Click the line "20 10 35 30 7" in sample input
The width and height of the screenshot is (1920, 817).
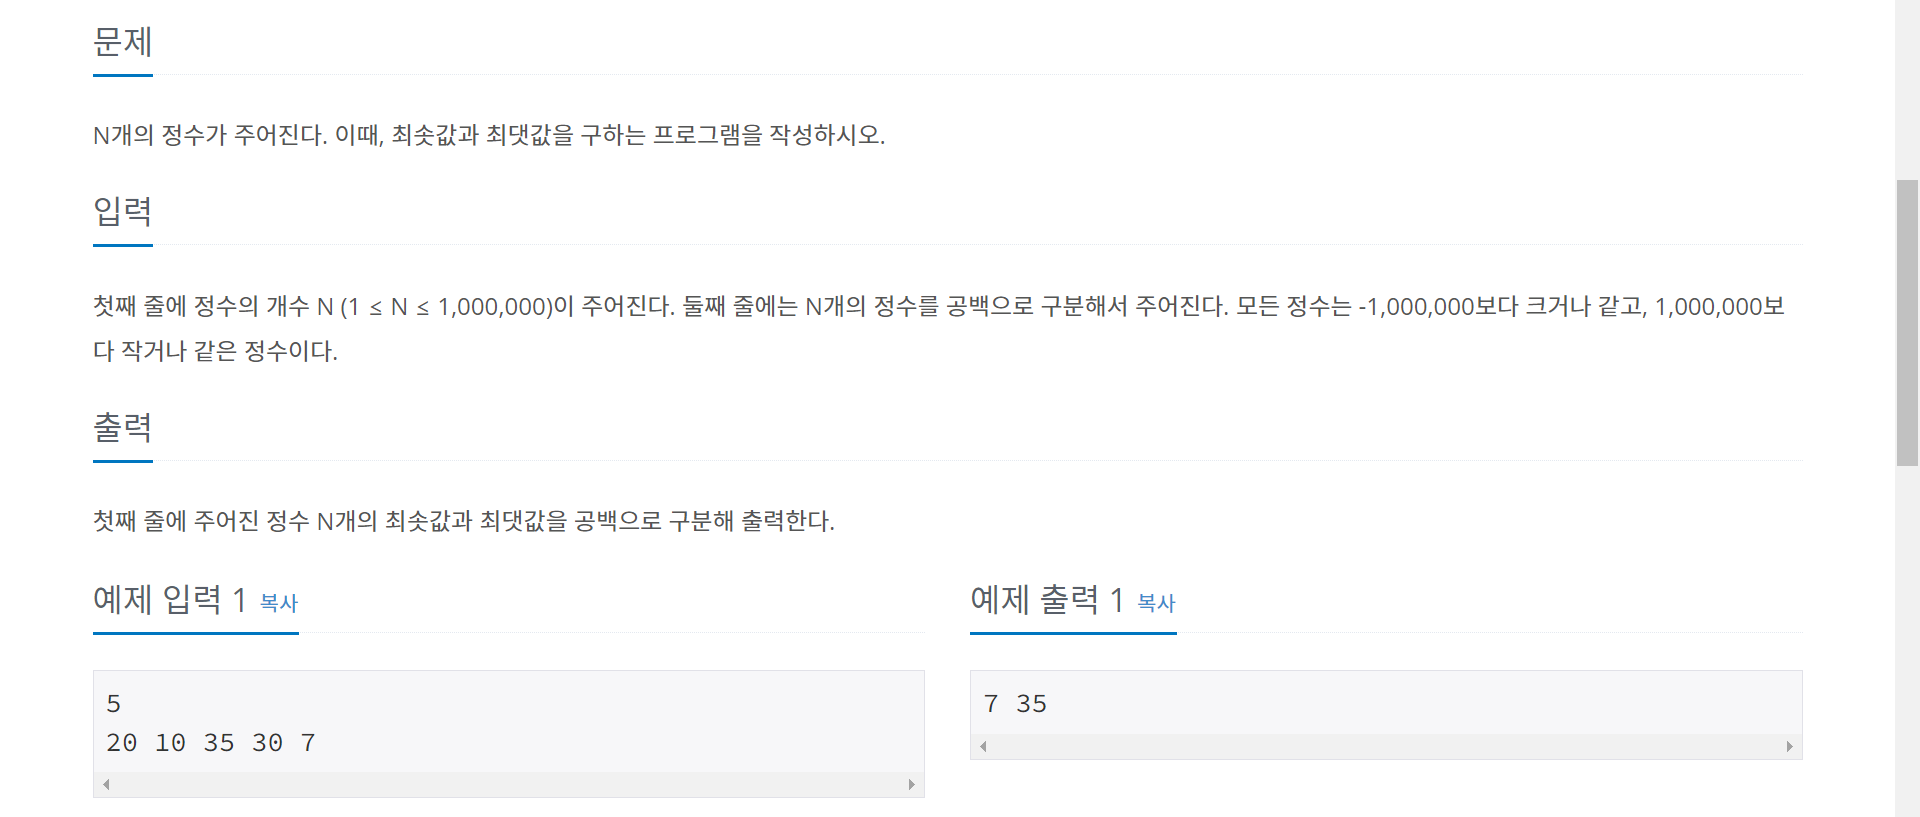[211, 743]
